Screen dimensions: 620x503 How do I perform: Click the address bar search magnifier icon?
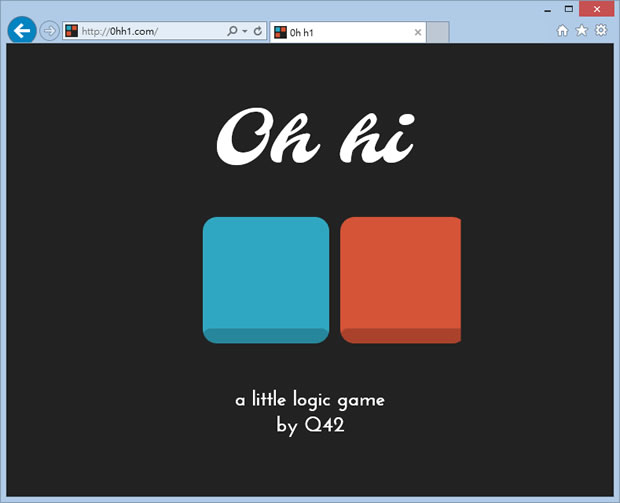(232, 31)
